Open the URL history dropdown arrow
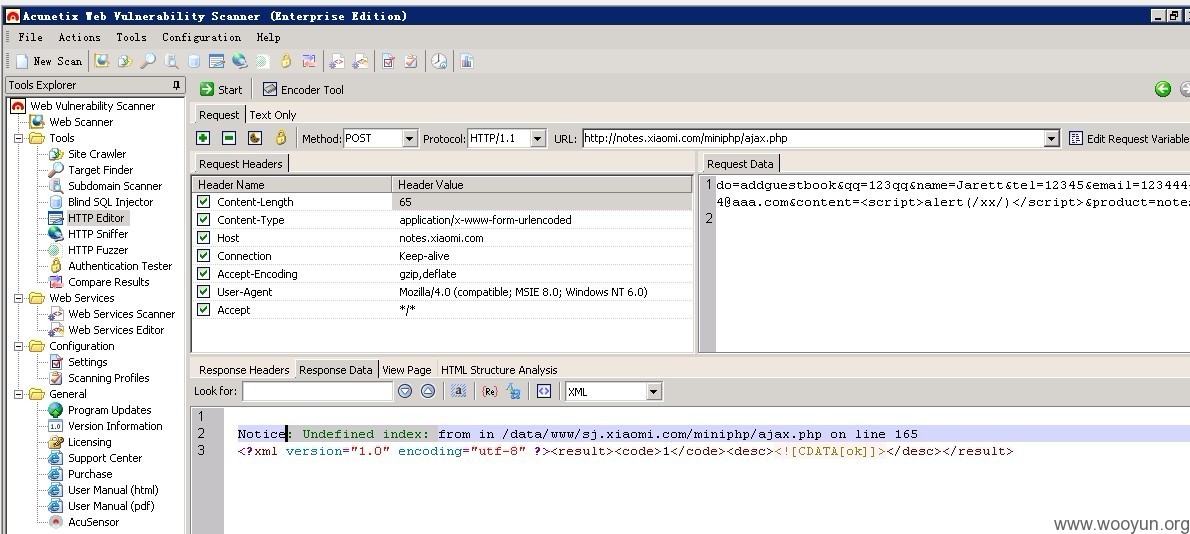1190x534 pixels. [1051, 138]
